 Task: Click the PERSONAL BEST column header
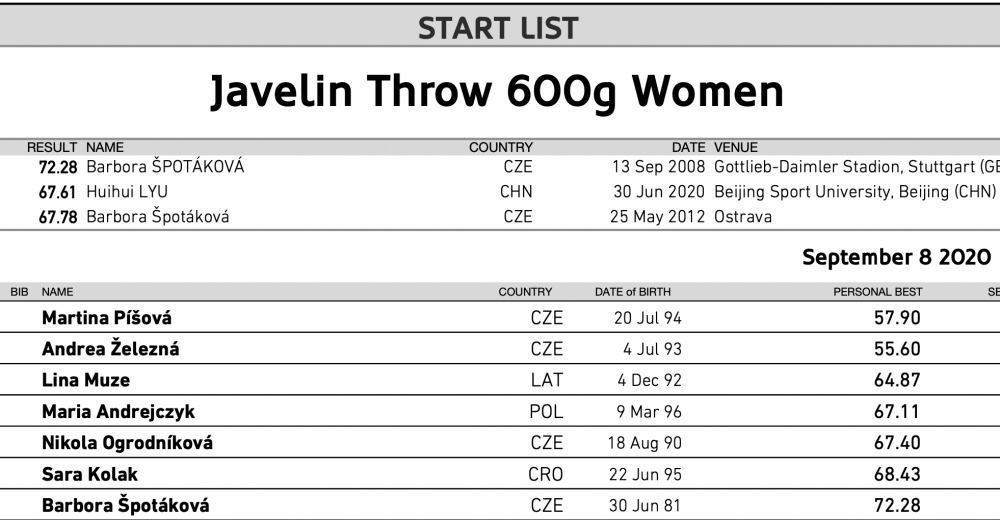(878, 292)
